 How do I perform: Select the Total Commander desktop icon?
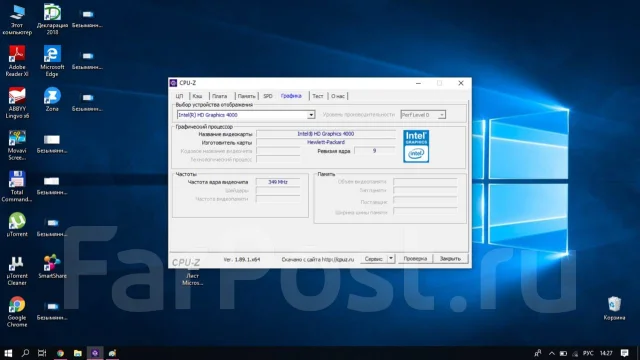17,187
